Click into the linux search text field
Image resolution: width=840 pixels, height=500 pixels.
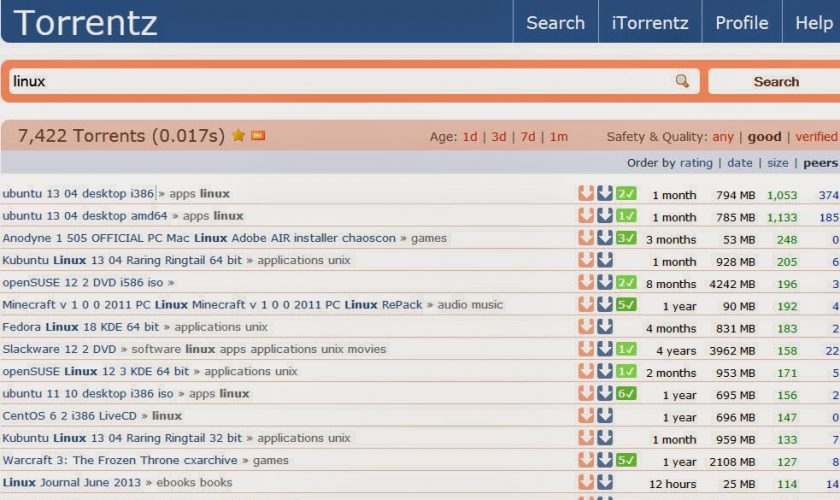pyautogui.click(x=340, y=81)
